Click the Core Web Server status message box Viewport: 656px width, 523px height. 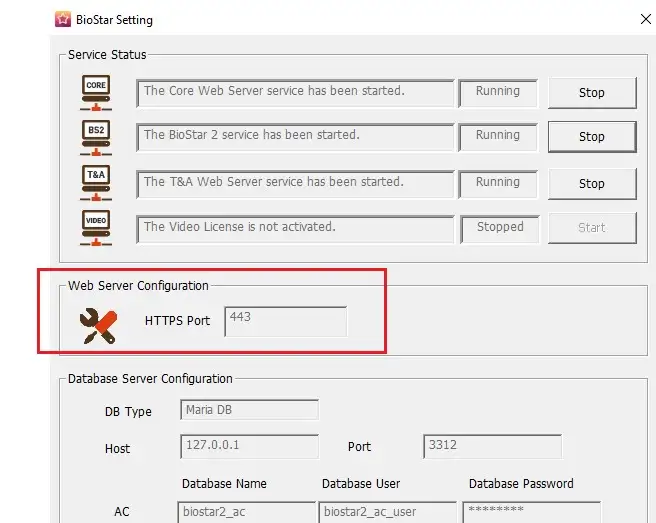(295, 93)
